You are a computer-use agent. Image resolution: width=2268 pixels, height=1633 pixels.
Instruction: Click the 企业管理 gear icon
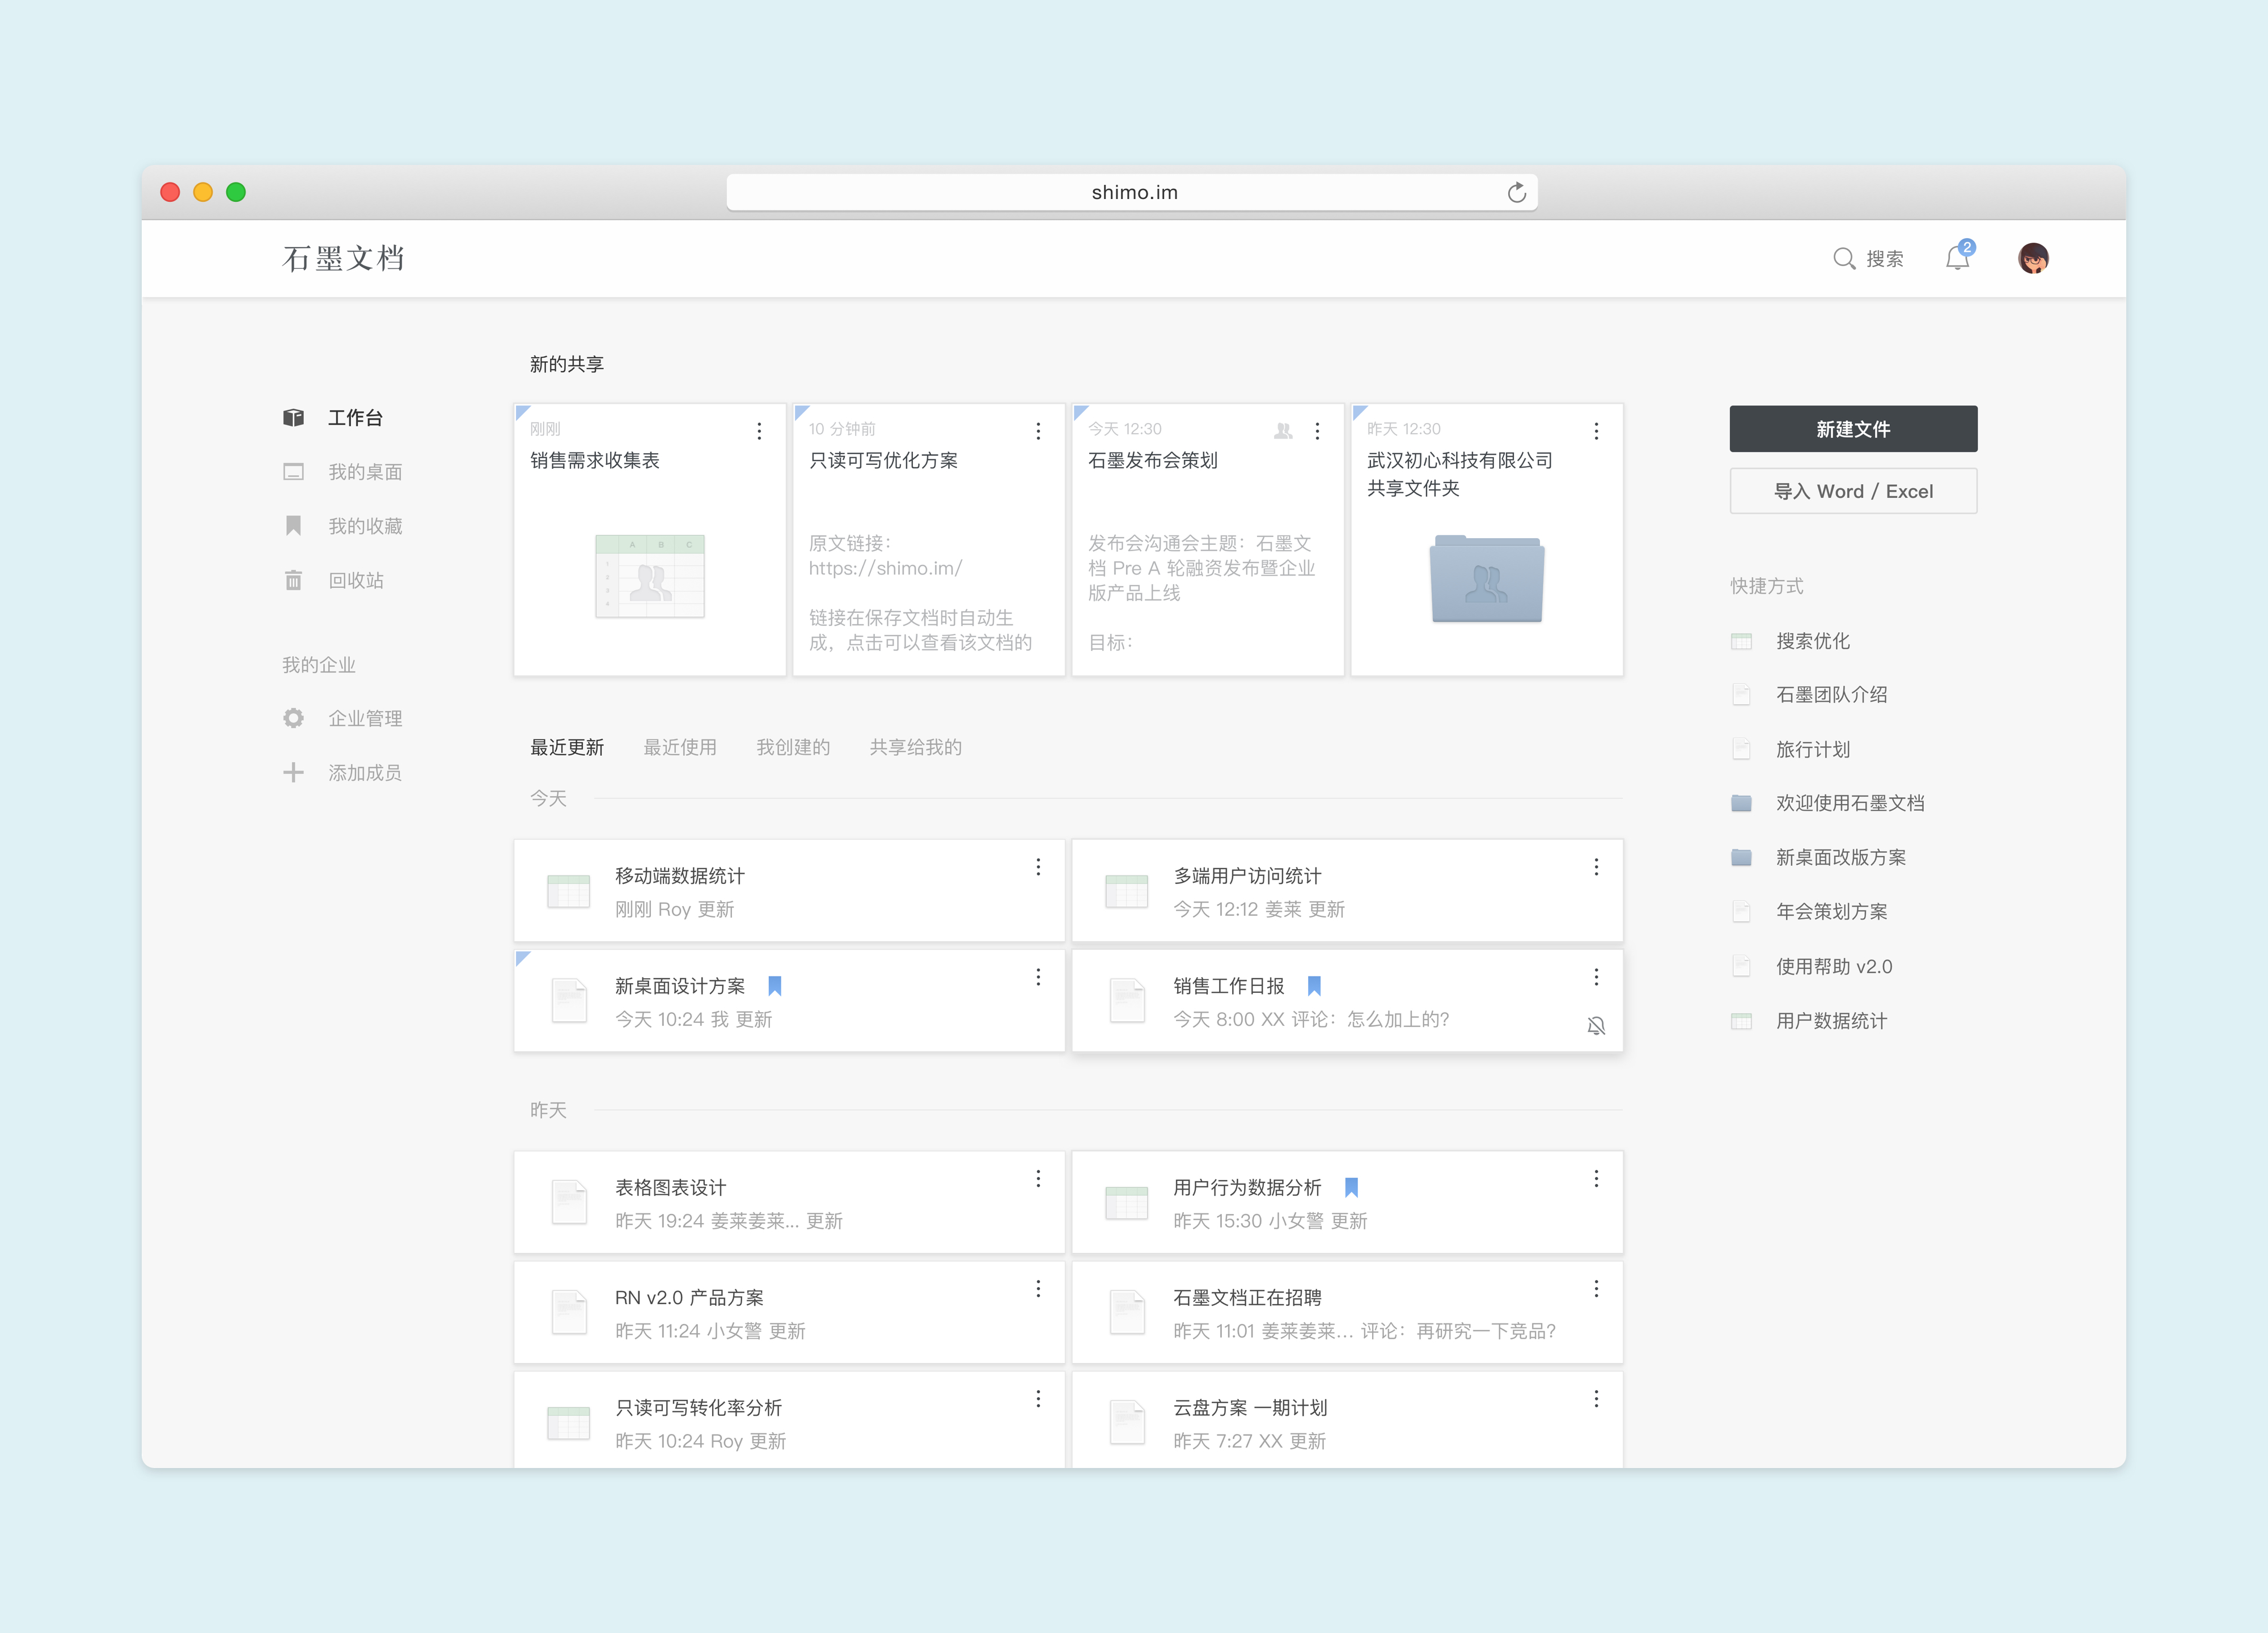tap(293, 718)
